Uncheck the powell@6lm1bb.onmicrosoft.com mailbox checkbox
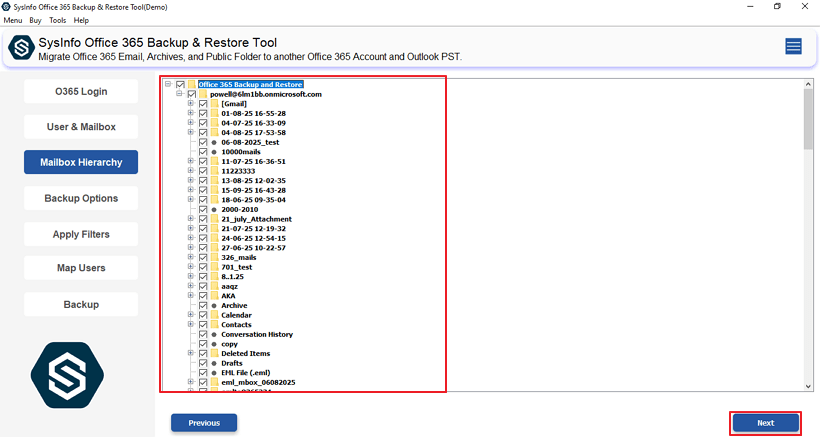The height and width of the screenshot is (437, 820). tap(192, 94)
